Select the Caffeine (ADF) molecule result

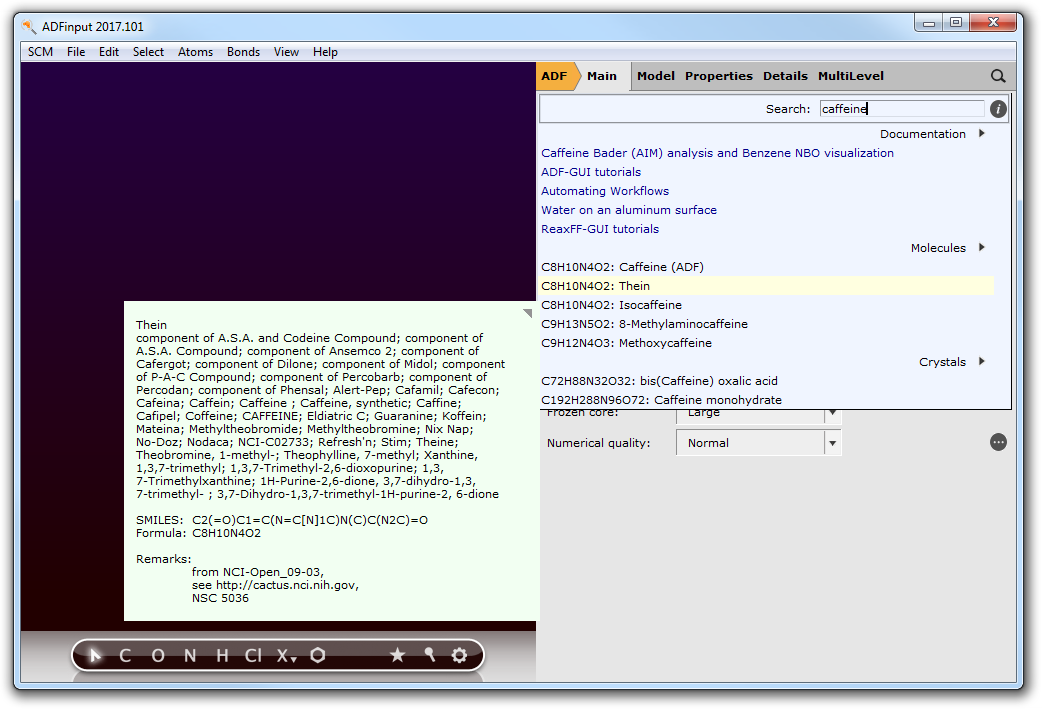[623, 267]
